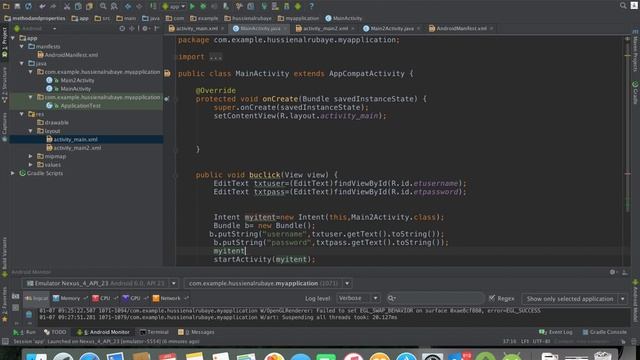This screenshot has width=640, height=360.
Task: Click the logcat search input field
Action: click(x=435, y=298)
